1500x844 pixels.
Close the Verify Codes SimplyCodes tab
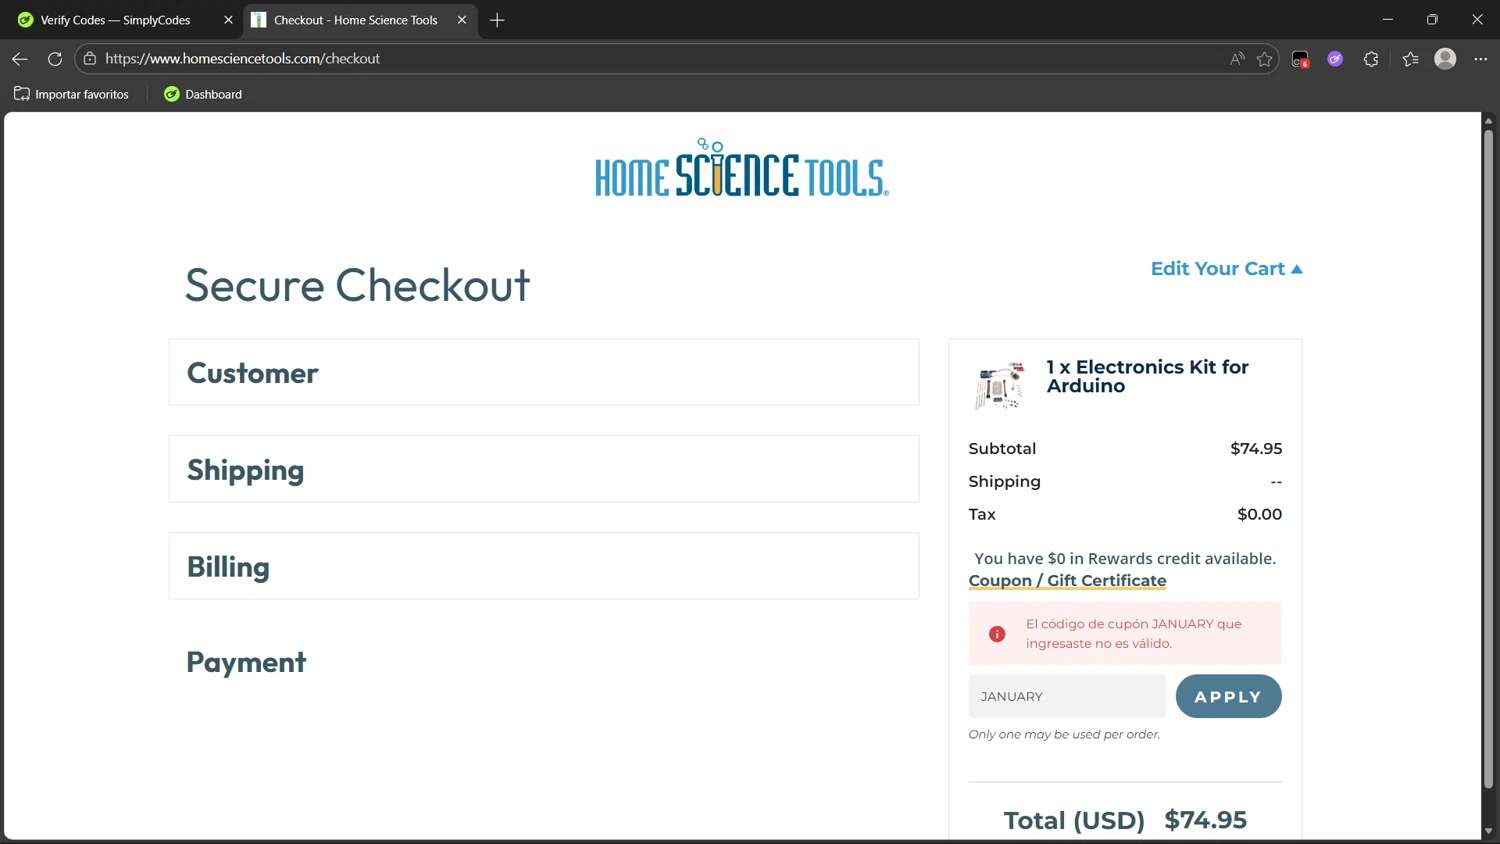click(x=228, y=20)
